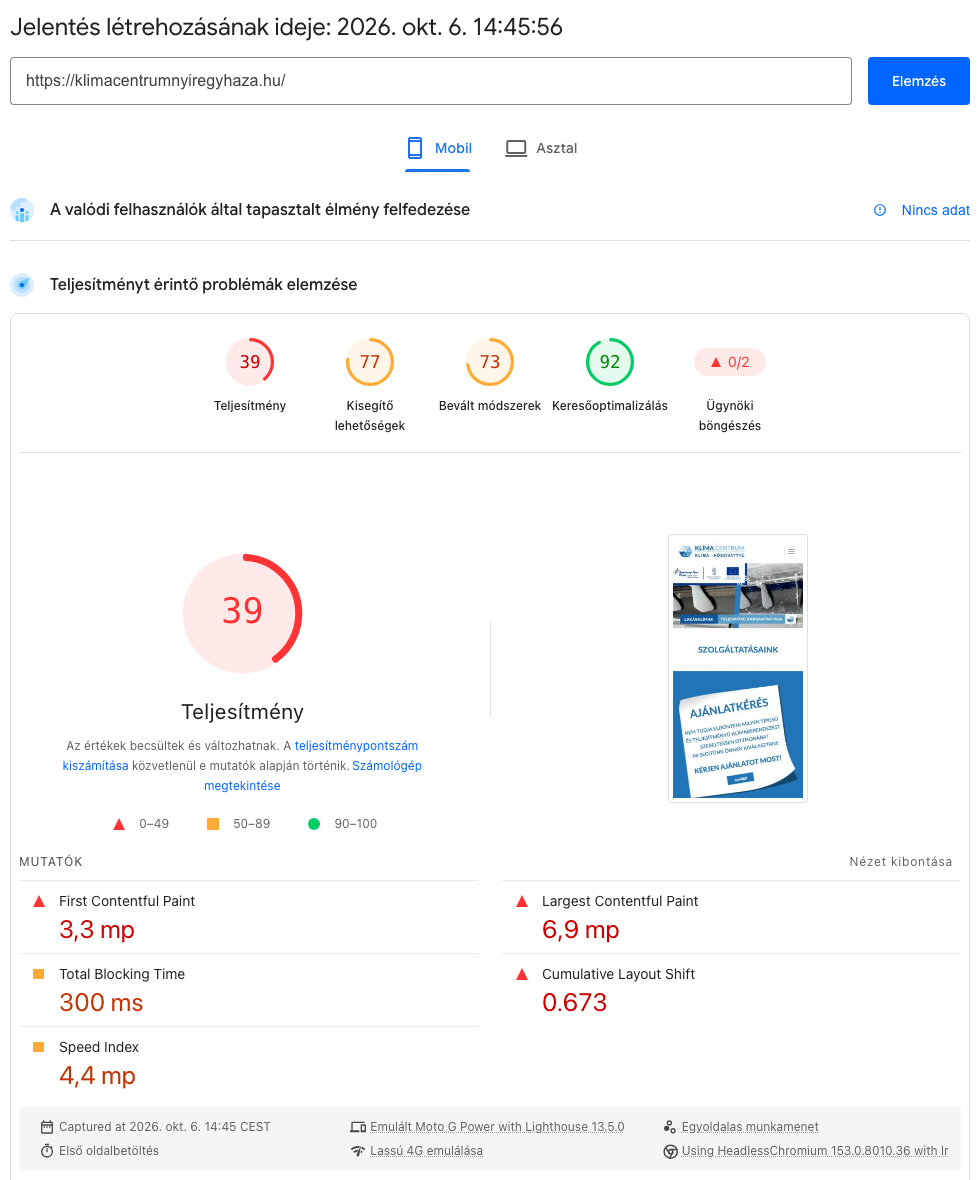Click the 0/2 Ügynöki böngészés badge

pos(729,362)
